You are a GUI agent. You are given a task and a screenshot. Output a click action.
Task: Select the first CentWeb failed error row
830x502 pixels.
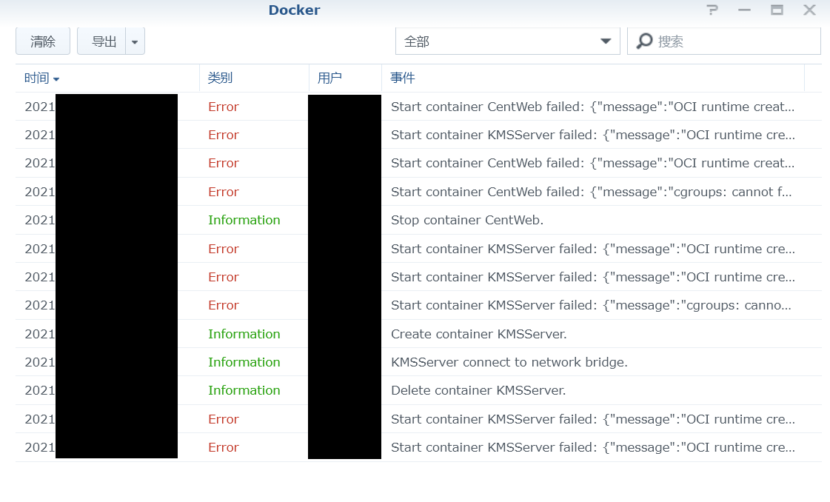(593, 107)
